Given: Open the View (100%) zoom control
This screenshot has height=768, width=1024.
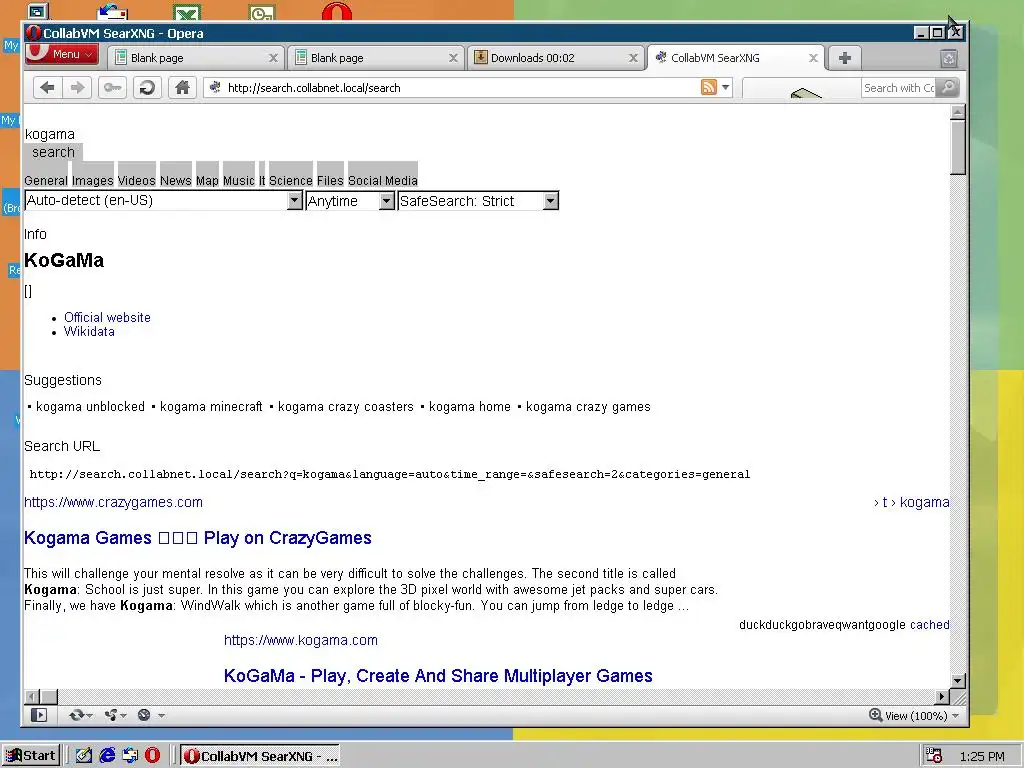Looking at the screenshot, I should 914,716.
